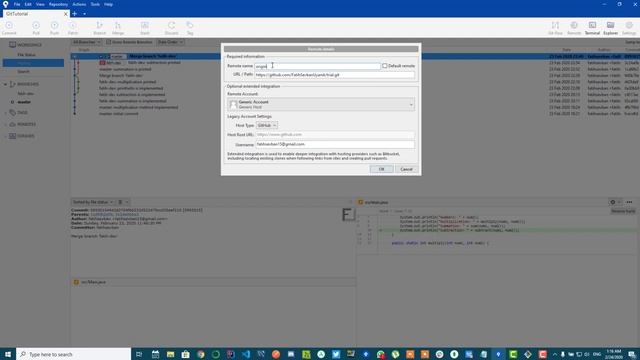The image size is (640, 360).
Task: Click the Host Root URL field
Action: (335, 134)
